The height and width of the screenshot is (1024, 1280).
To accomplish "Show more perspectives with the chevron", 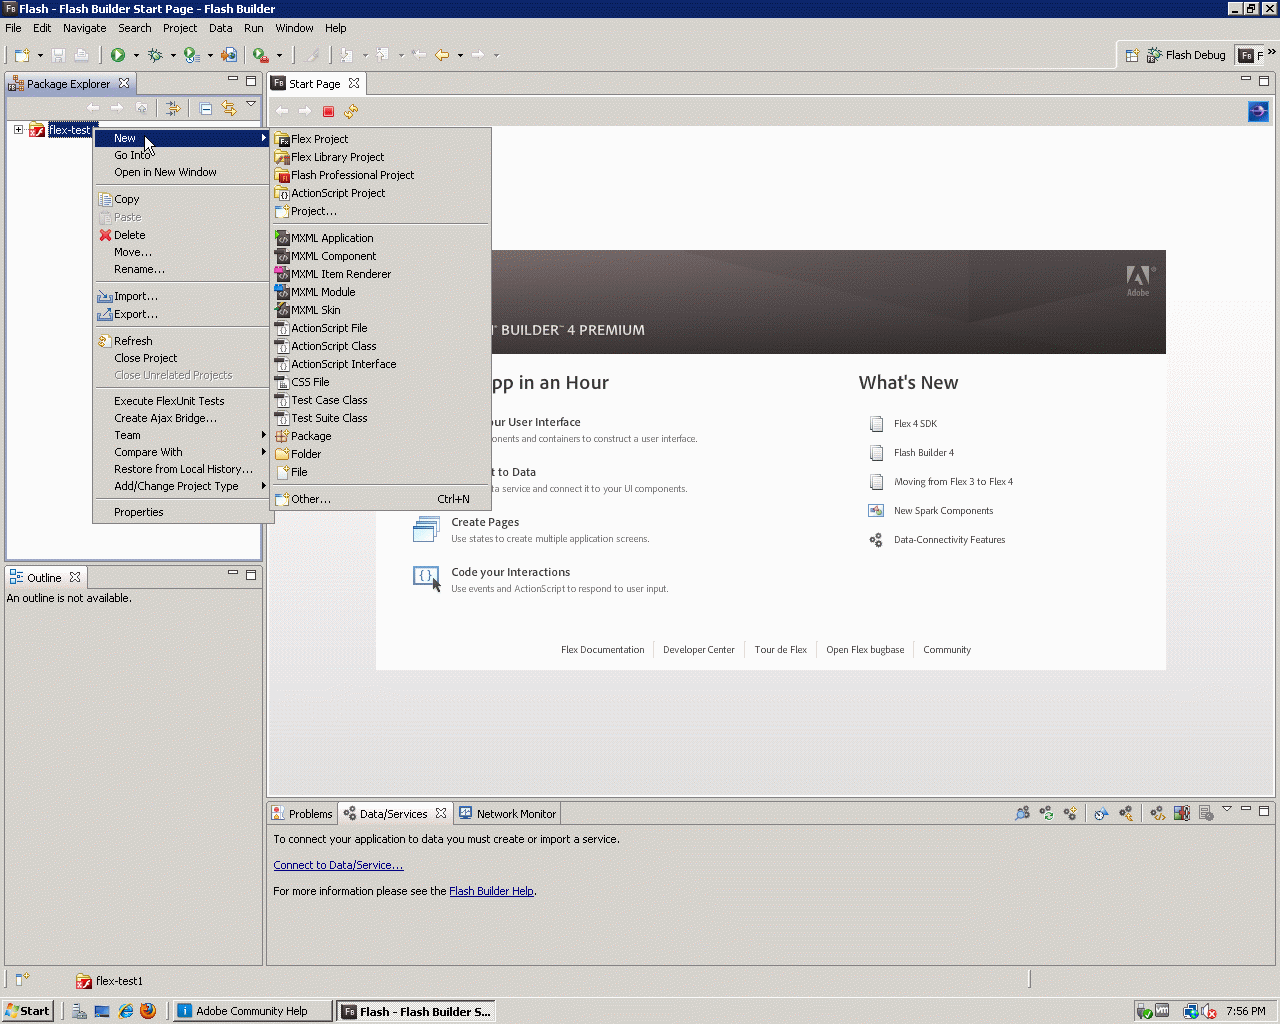I will (1272, 52).
